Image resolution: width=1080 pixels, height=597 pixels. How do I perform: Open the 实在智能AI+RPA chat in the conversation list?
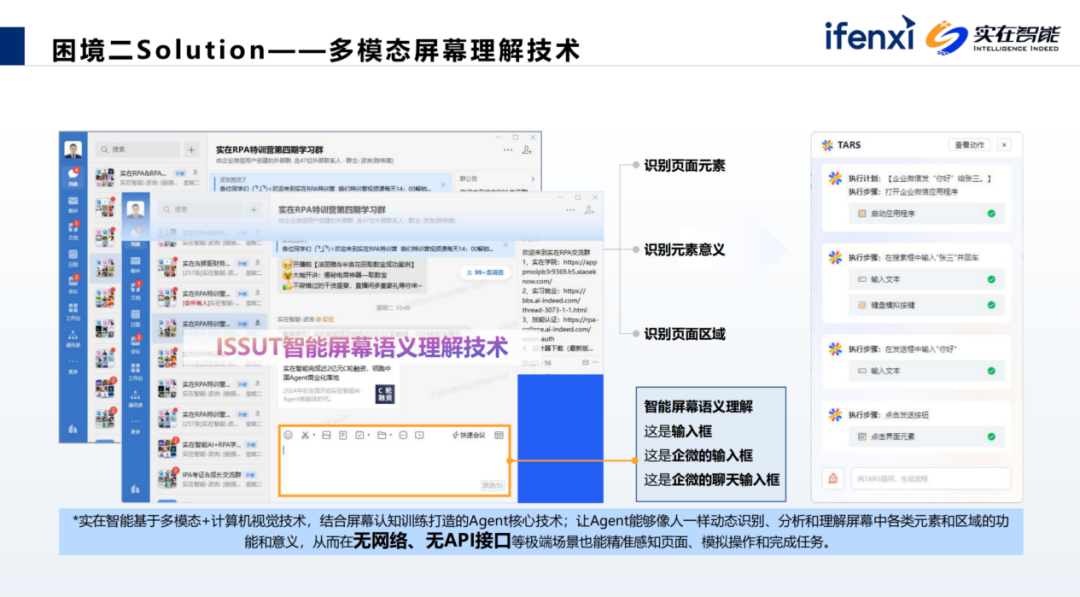(x=205, y=446)
